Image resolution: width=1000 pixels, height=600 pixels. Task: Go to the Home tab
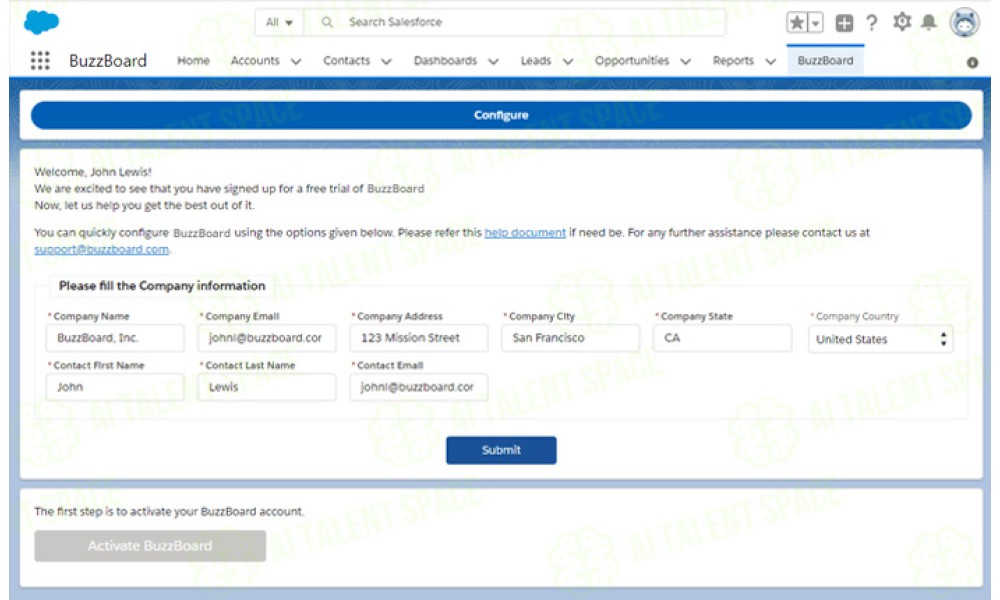193,61
